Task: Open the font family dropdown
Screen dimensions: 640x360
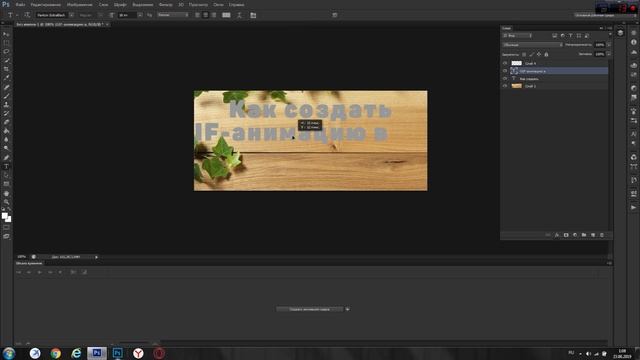Action: (x=71, y=15)
